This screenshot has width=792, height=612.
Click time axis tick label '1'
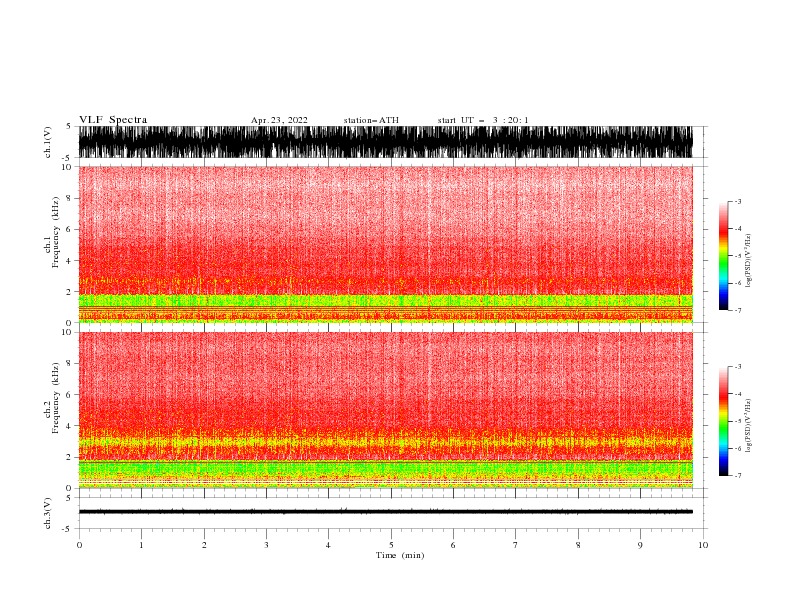pos(141,545)
